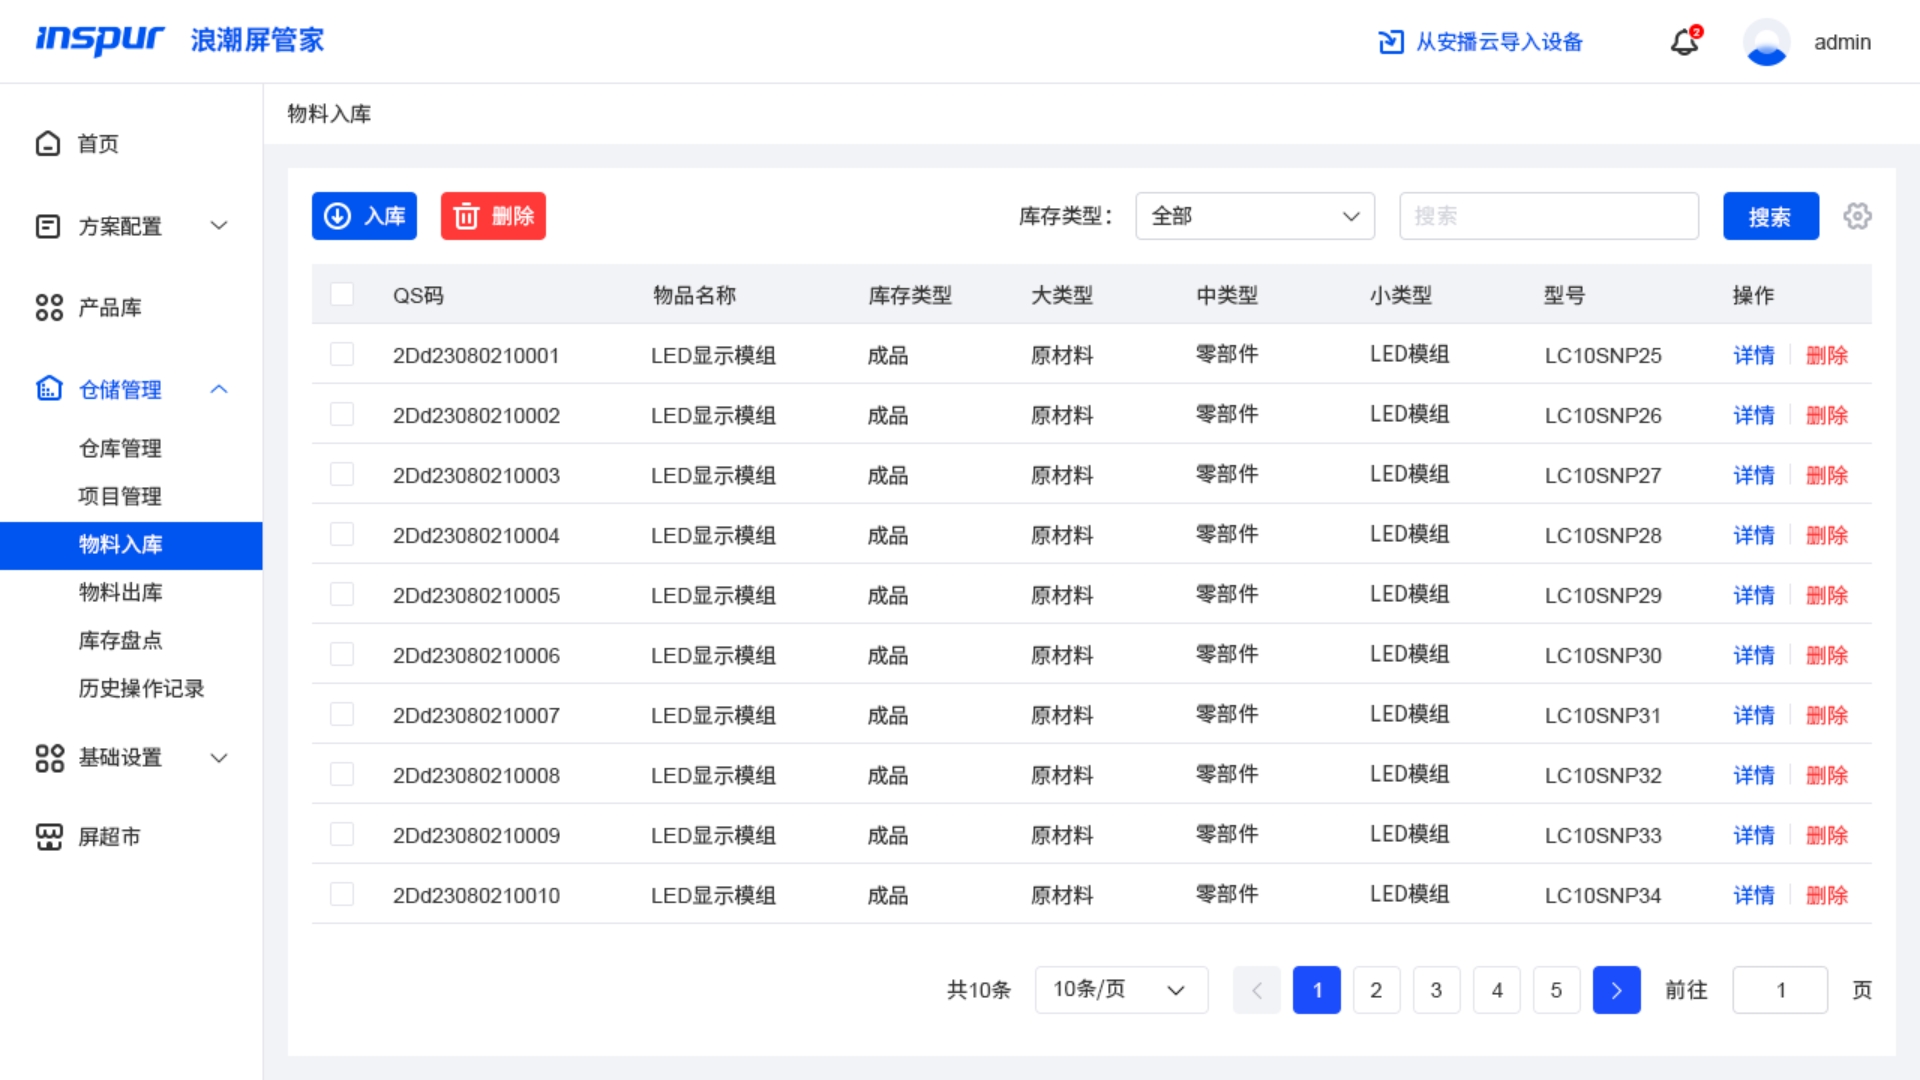Open notification bell icon
Viewport: 1920px width, 1080px height.
[1685, 42]
